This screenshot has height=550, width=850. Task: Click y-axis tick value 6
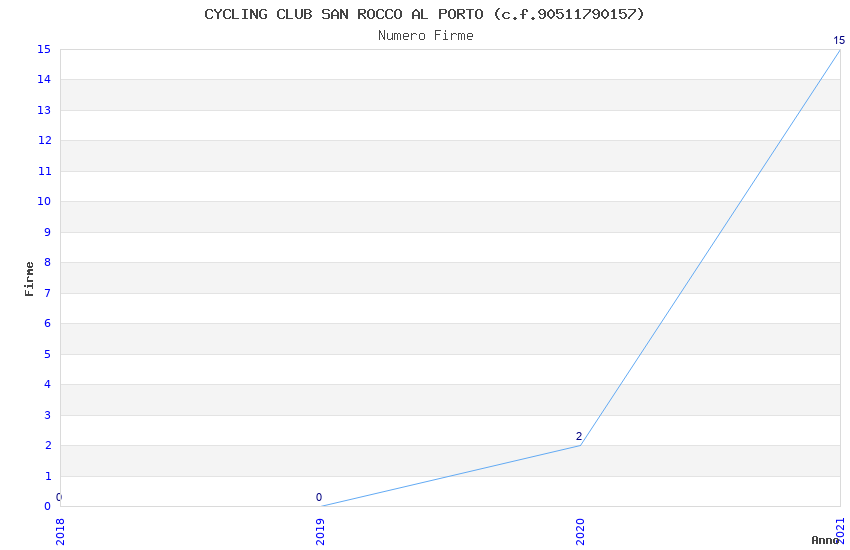pyautogui.click(x=48, y=323)
